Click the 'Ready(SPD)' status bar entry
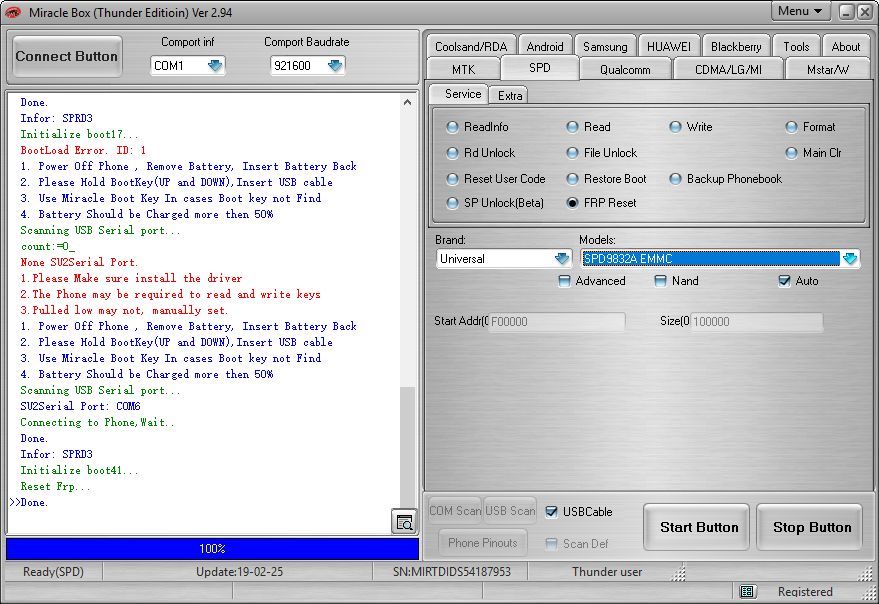The height and width of the screenshot is (604, 879). (x=53, y=572)
